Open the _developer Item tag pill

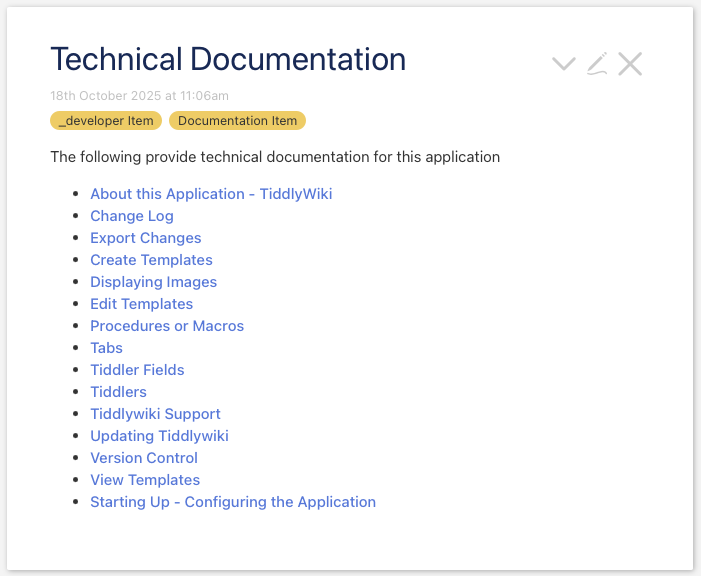pyautogui.click(x=106, y=121)
